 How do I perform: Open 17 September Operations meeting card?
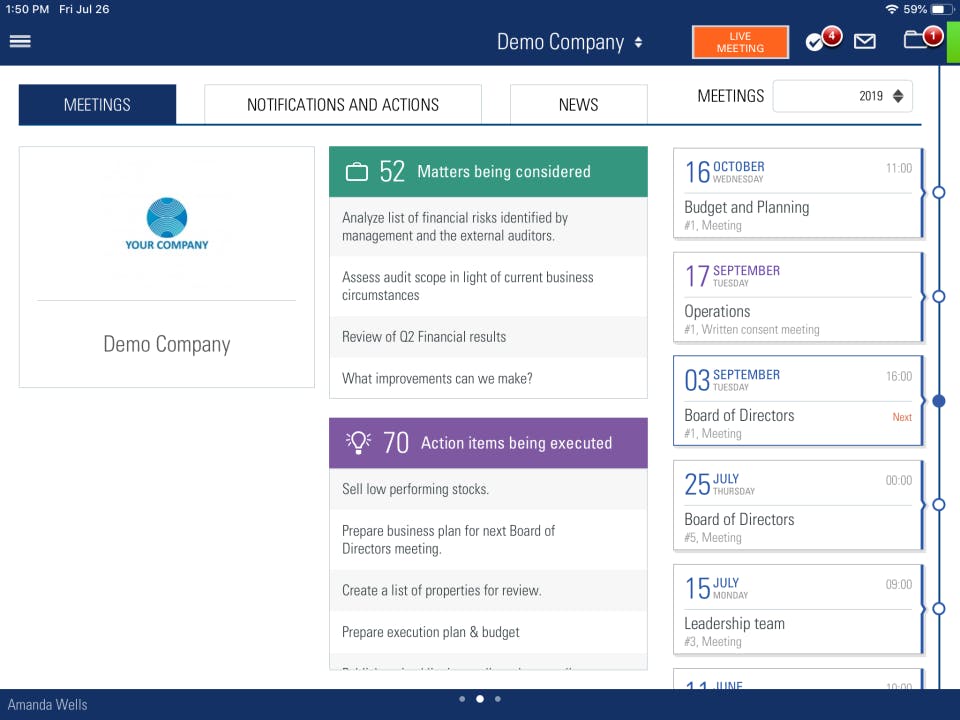[x=798, y=297]
